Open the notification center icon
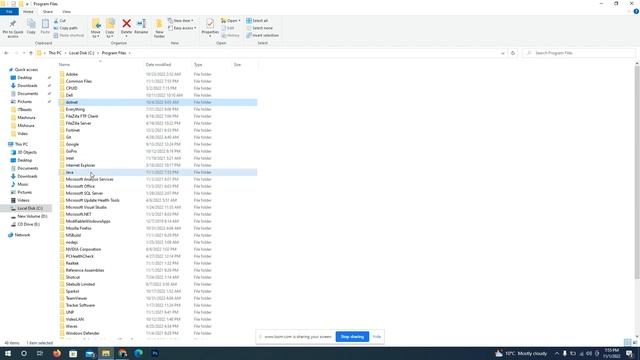The image size is (640, 360). (629, 353)
